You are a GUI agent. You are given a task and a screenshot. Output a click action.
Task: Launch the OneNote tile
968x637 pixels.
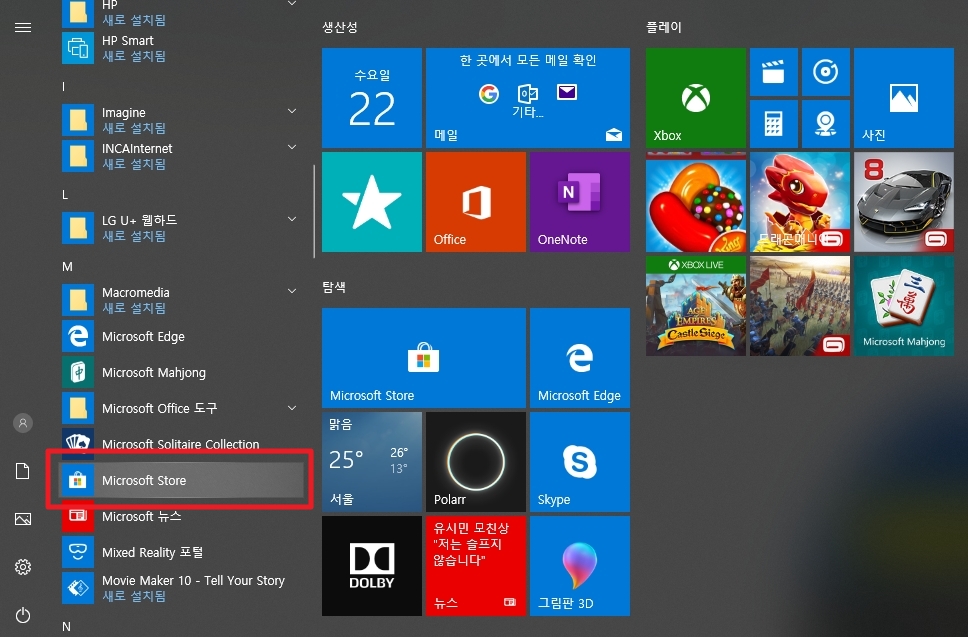click(x=580, y=202)
